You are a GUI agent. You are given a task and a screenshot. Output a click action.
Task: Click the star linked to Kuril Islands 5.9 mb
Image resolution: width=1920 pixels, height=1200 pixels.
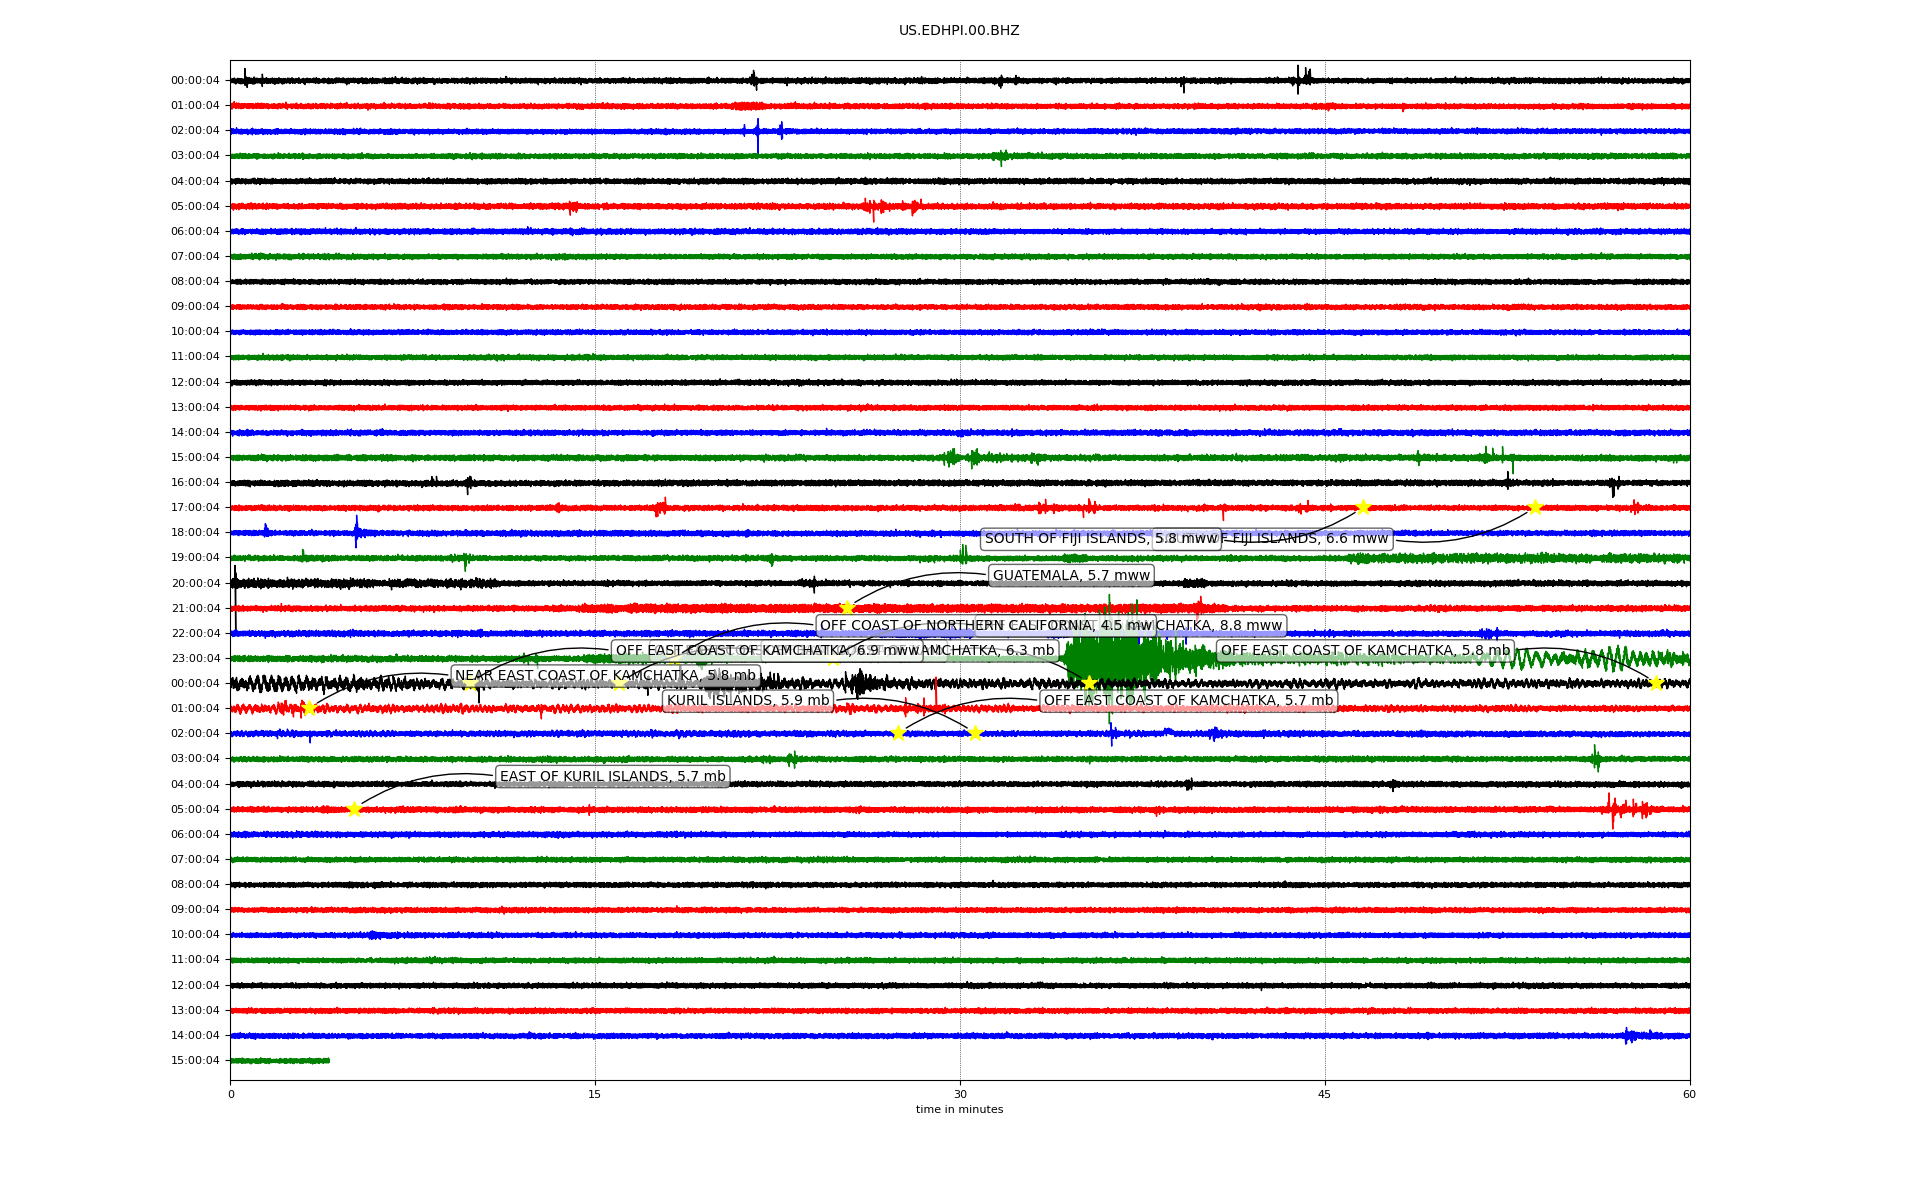click(976, 733)
